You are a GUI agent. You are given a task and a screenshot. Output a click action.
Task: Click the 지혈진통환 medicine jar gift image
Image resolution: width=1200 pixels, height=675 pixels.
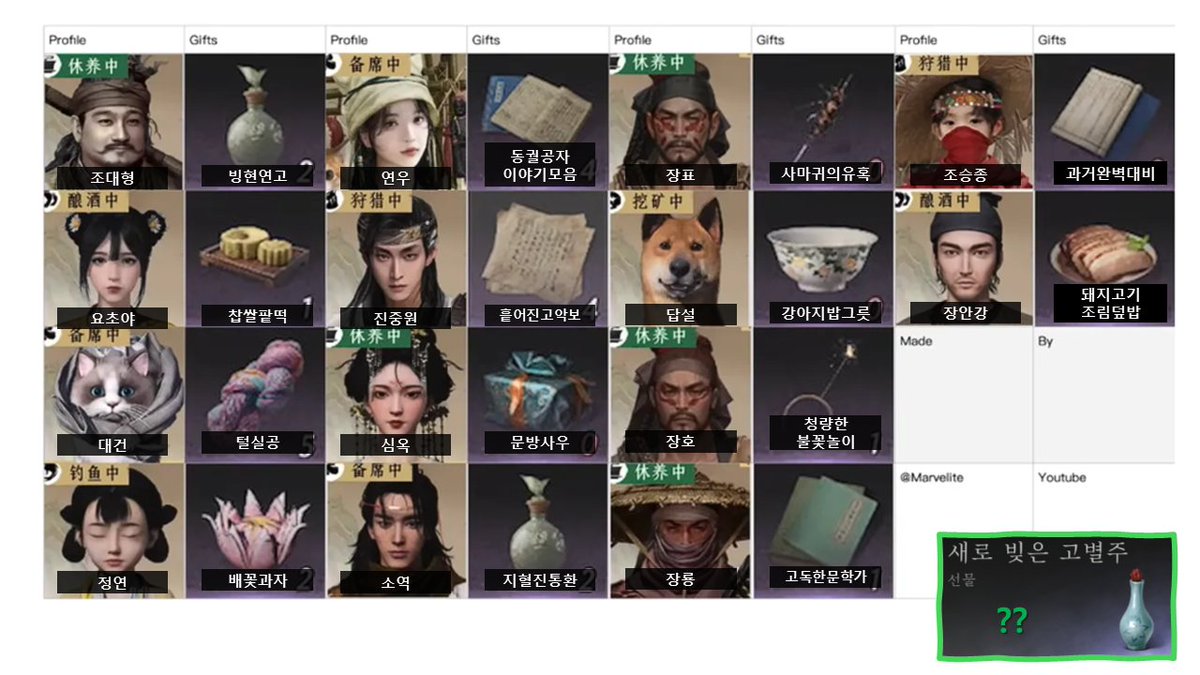click(x=538, y=531)
